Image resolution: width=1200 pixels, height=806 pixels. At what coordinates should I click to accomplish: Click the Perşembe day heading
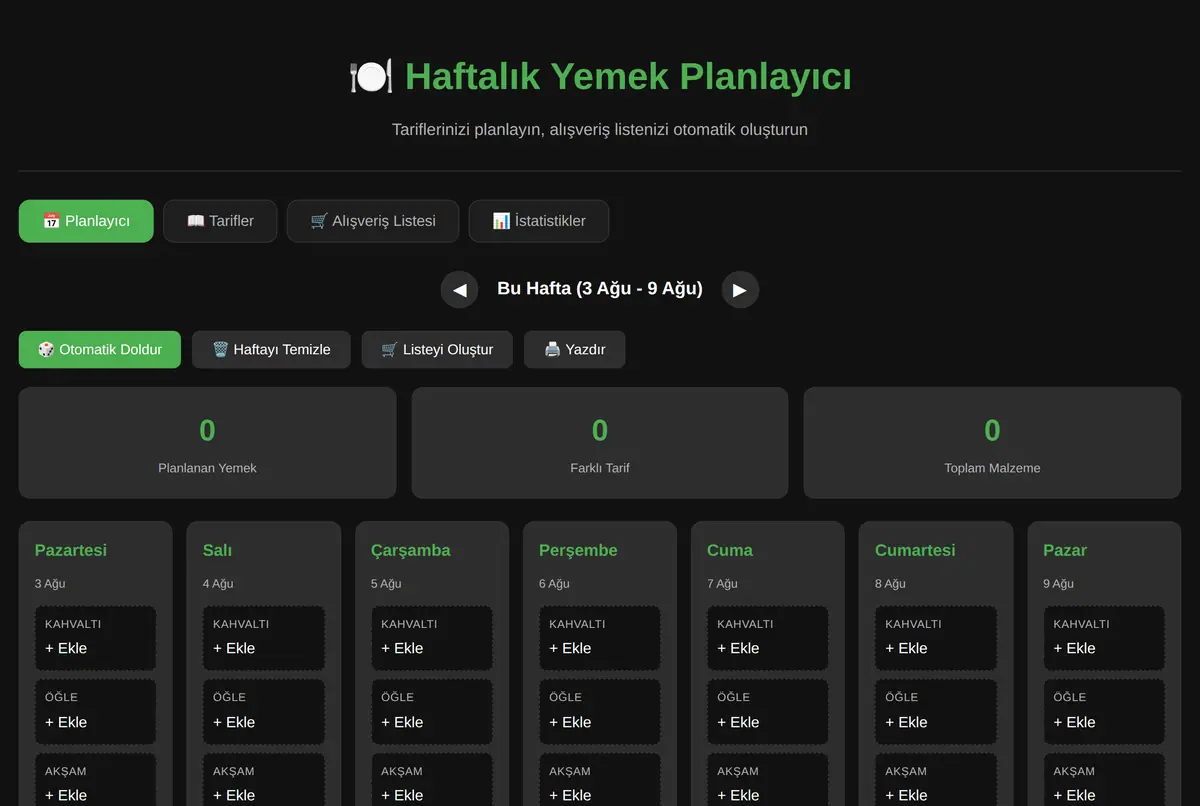tap(578, 550)
